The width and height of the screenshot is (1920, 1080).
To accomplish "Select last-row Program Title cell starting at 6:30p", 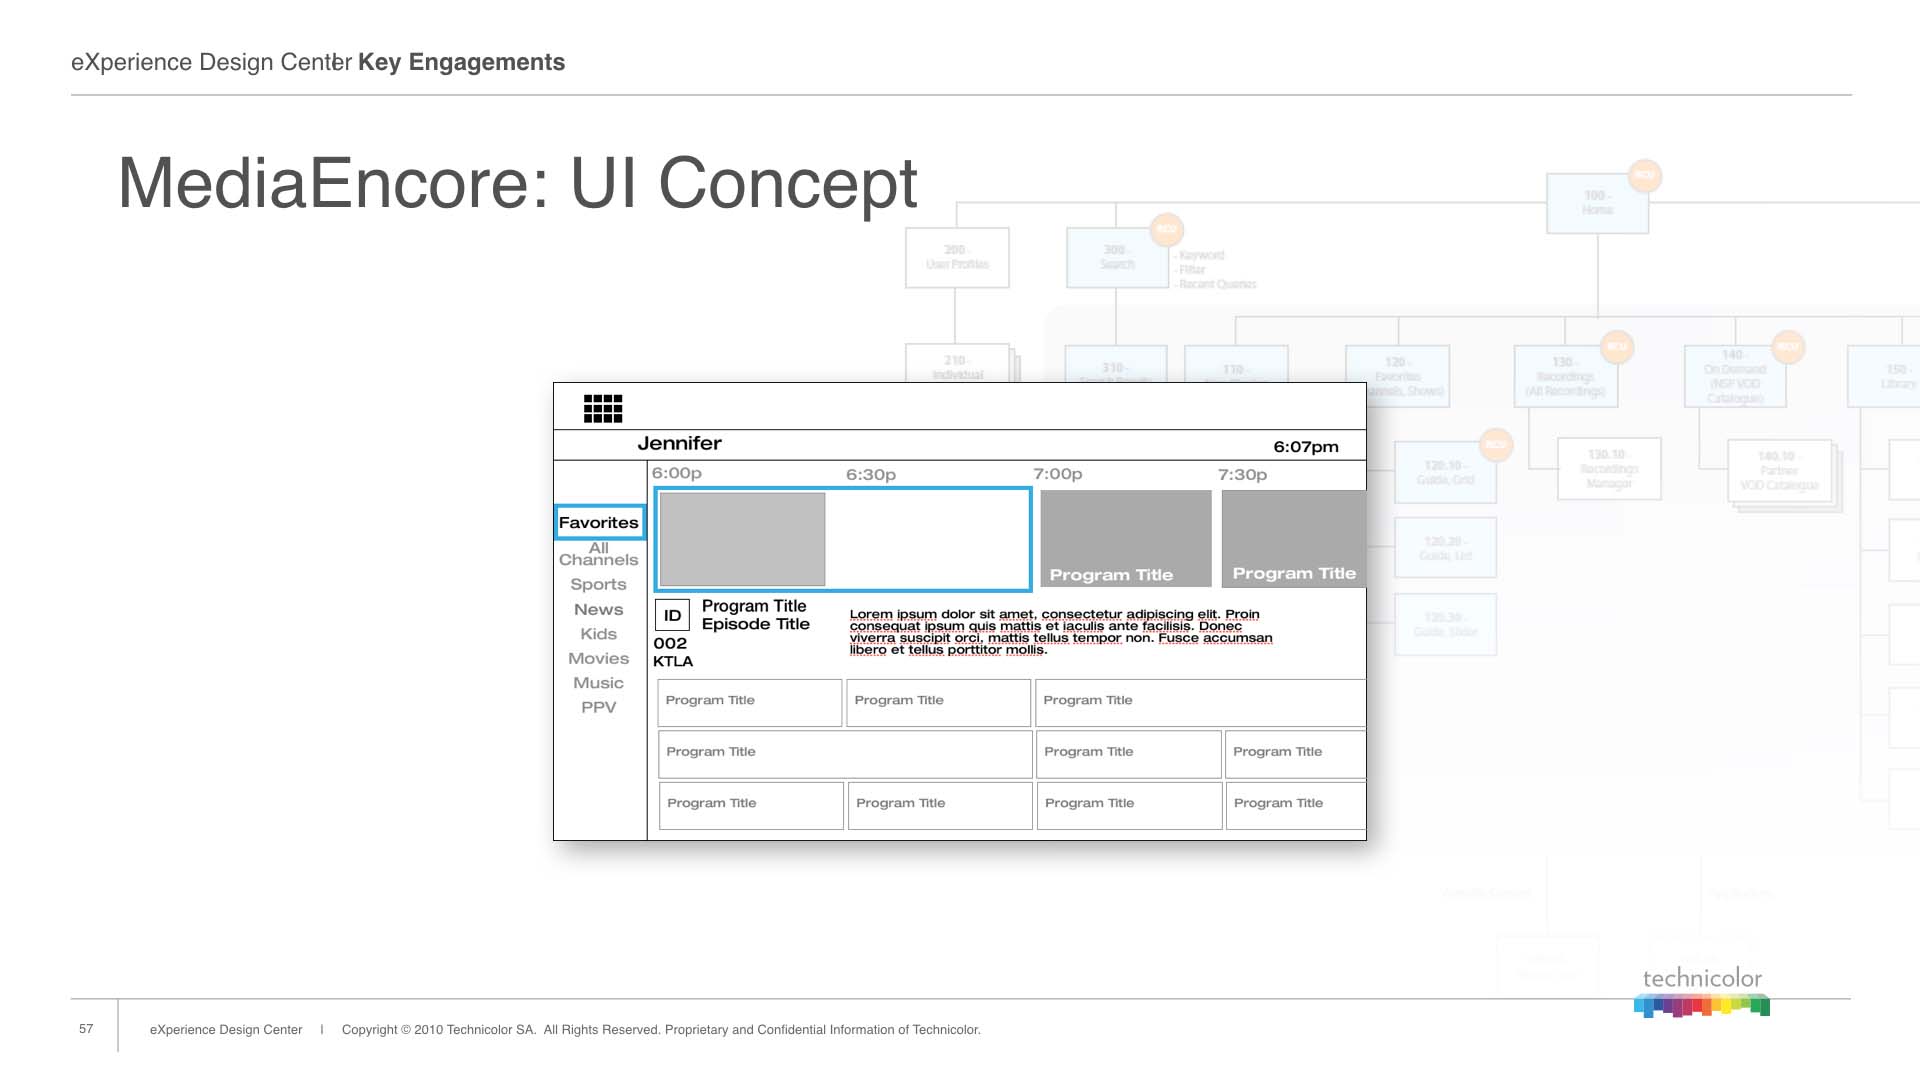I will pyautogui.click(x=940, y=806).
